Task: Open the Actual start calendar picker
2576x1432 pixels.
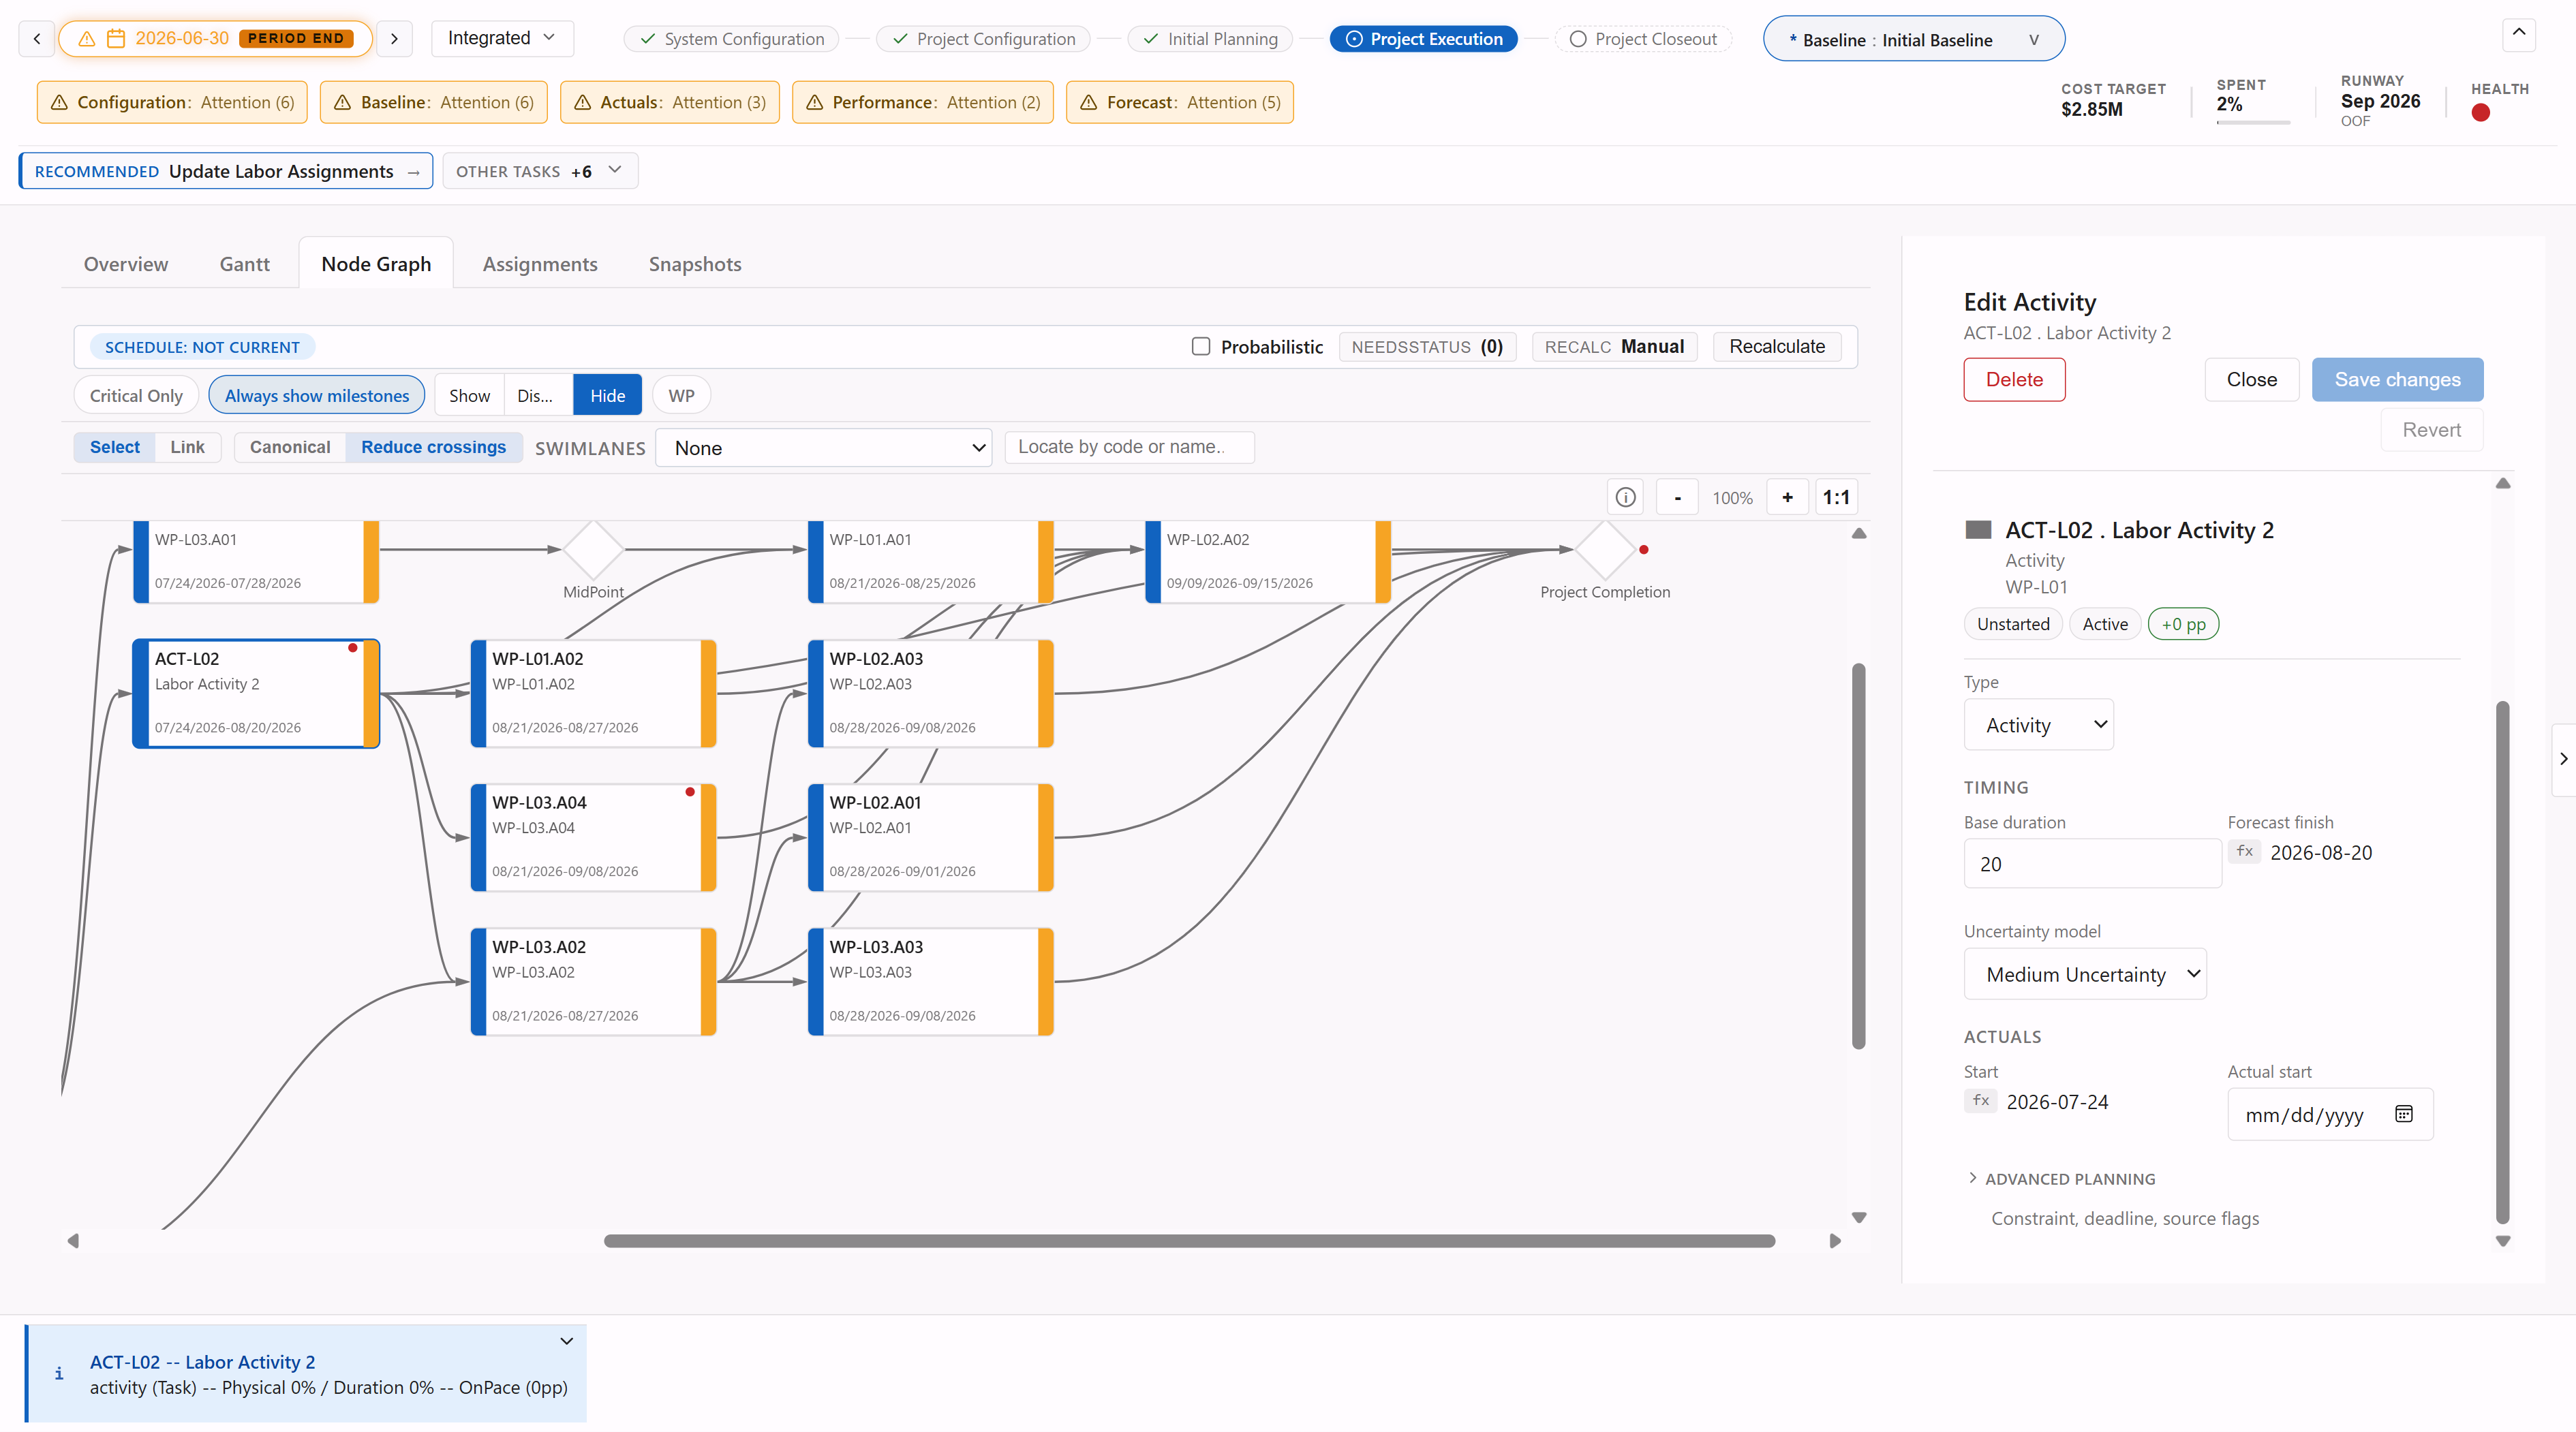Action: coord(2404,1114)
